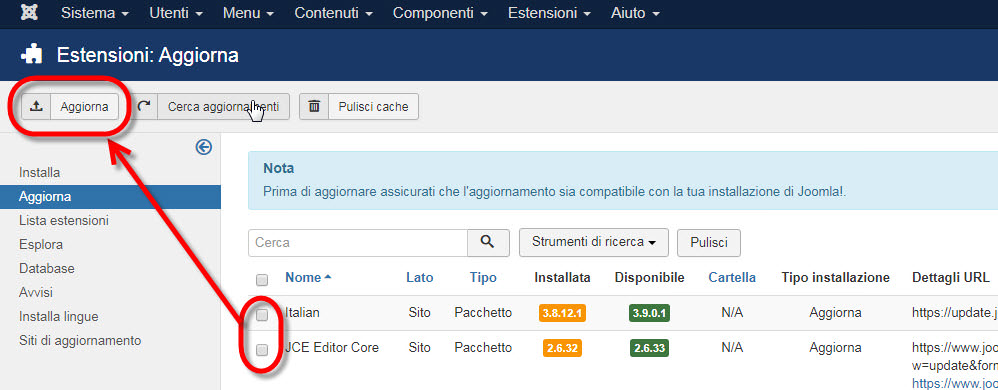The width and height of the screenshot is (998, 390).
Task: Open the Estensioni menu
Action: pos(549,13)
